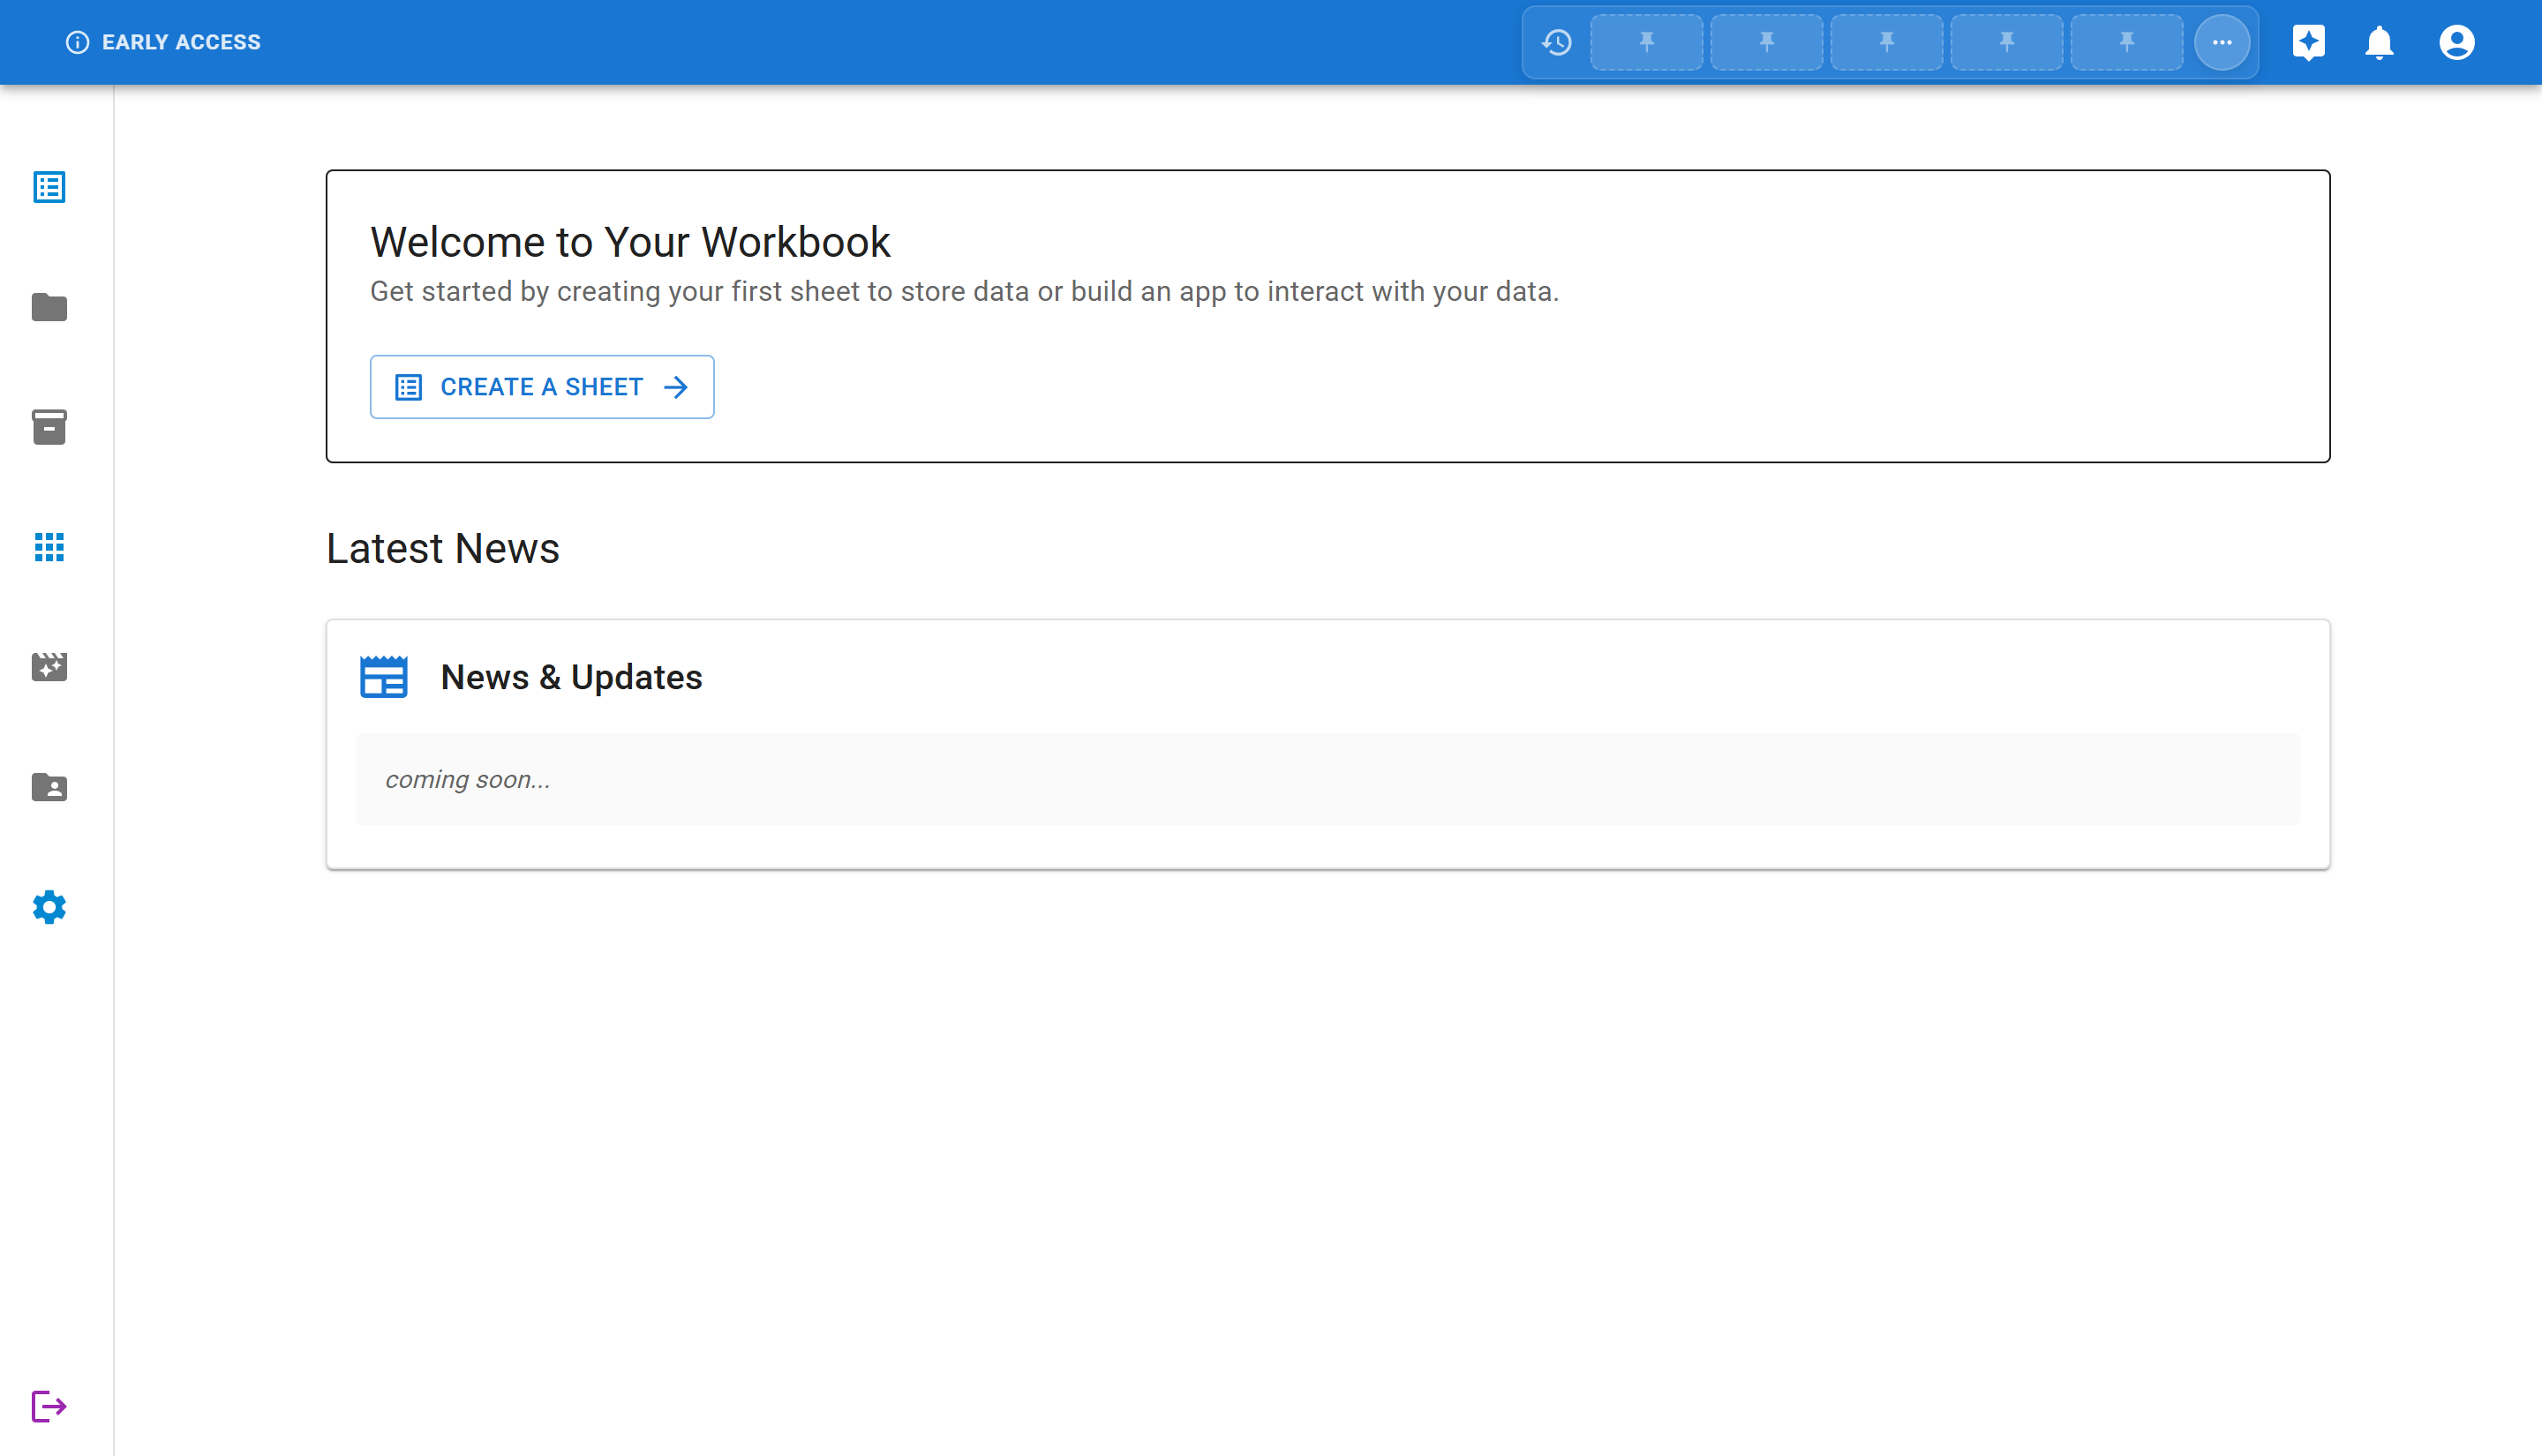This screenshot has height=1456, width=2542.
Task: Open the ellipsis overflow button in the pin bar
Action: tap(2222, 42)
